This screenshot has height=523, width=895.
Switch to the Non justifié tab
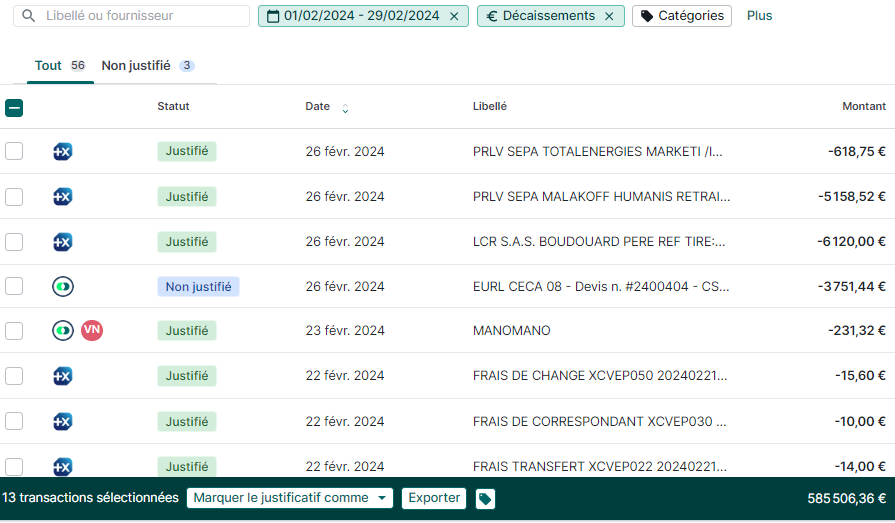coord(136,66)
